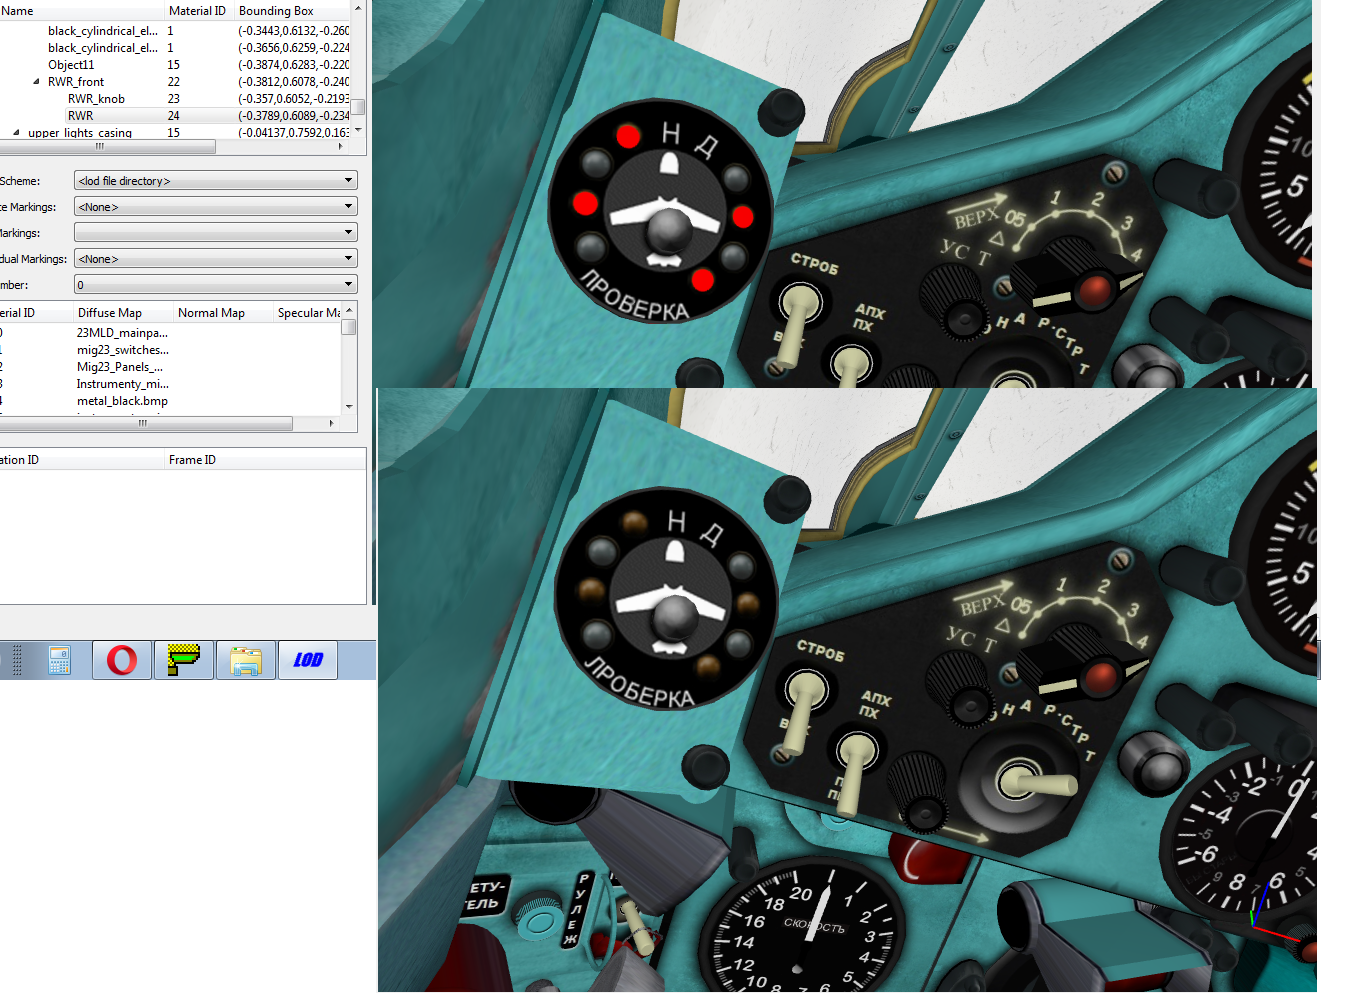Open the Number dropdown showing 0
Screen dimensions: 1366x1000
[216, 285]
